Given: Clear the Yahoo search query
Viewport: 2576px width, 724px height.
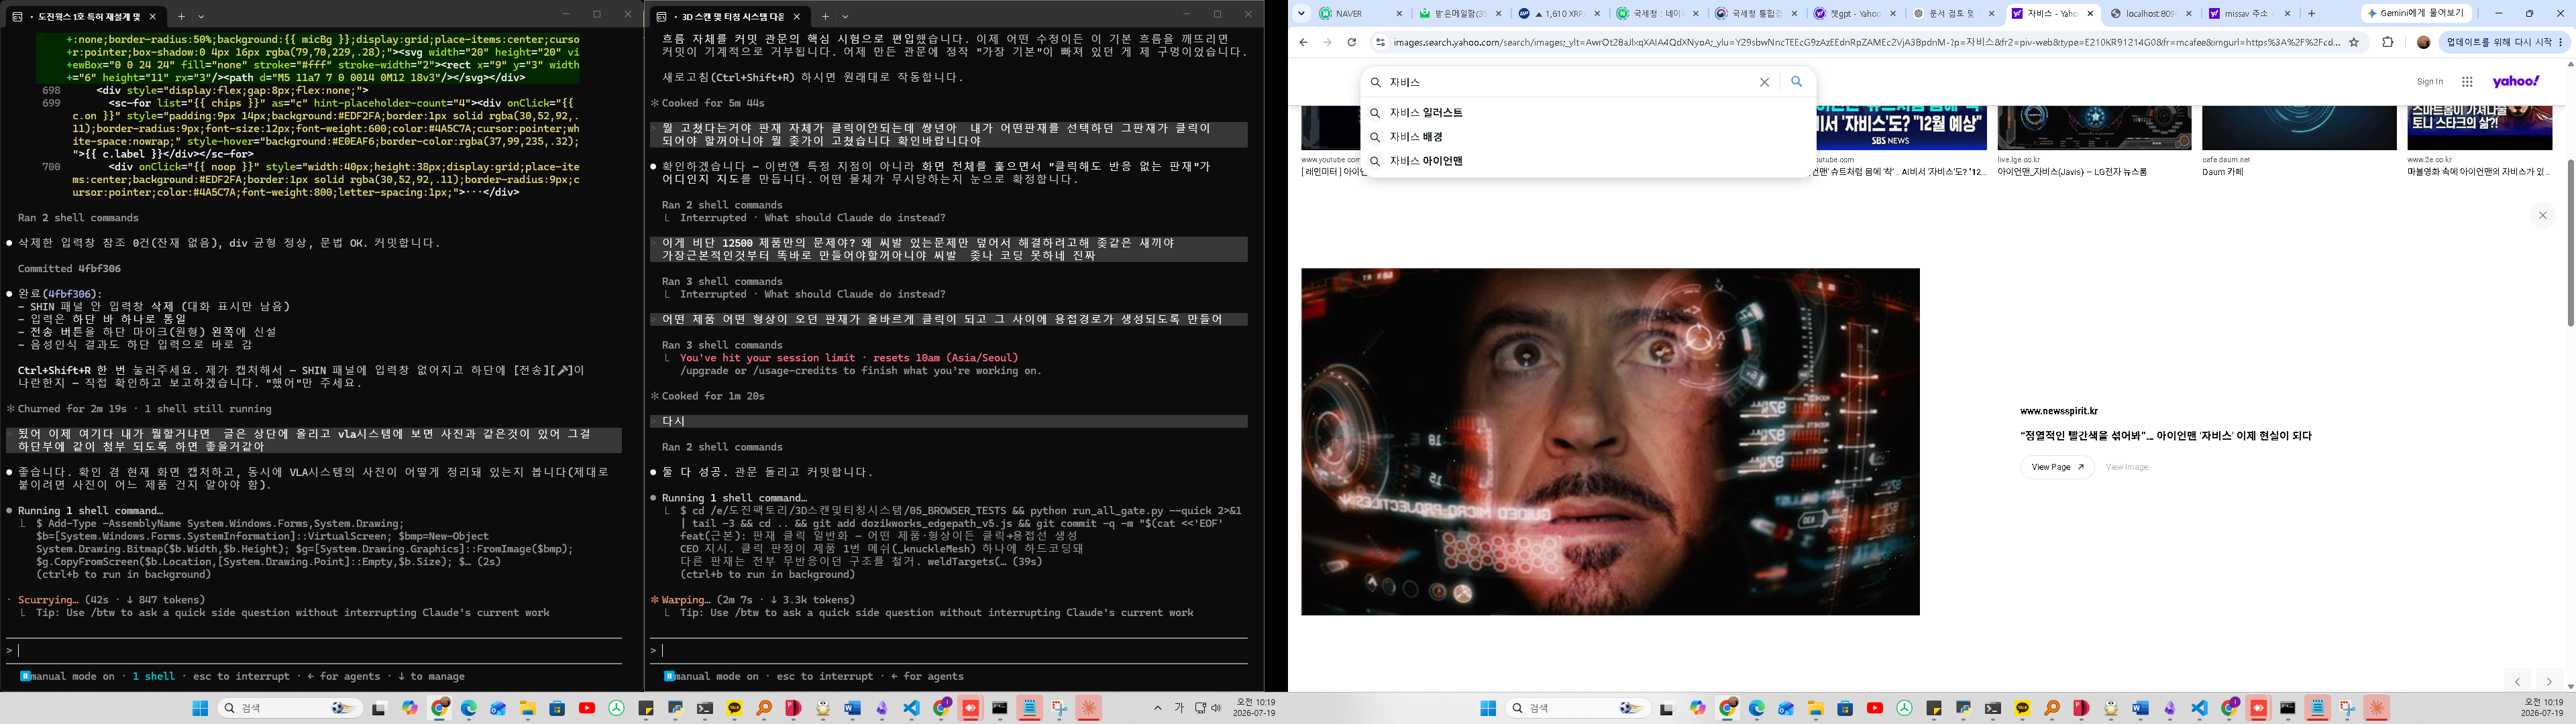Looking at the screenshot, I should pos(1764,82).
